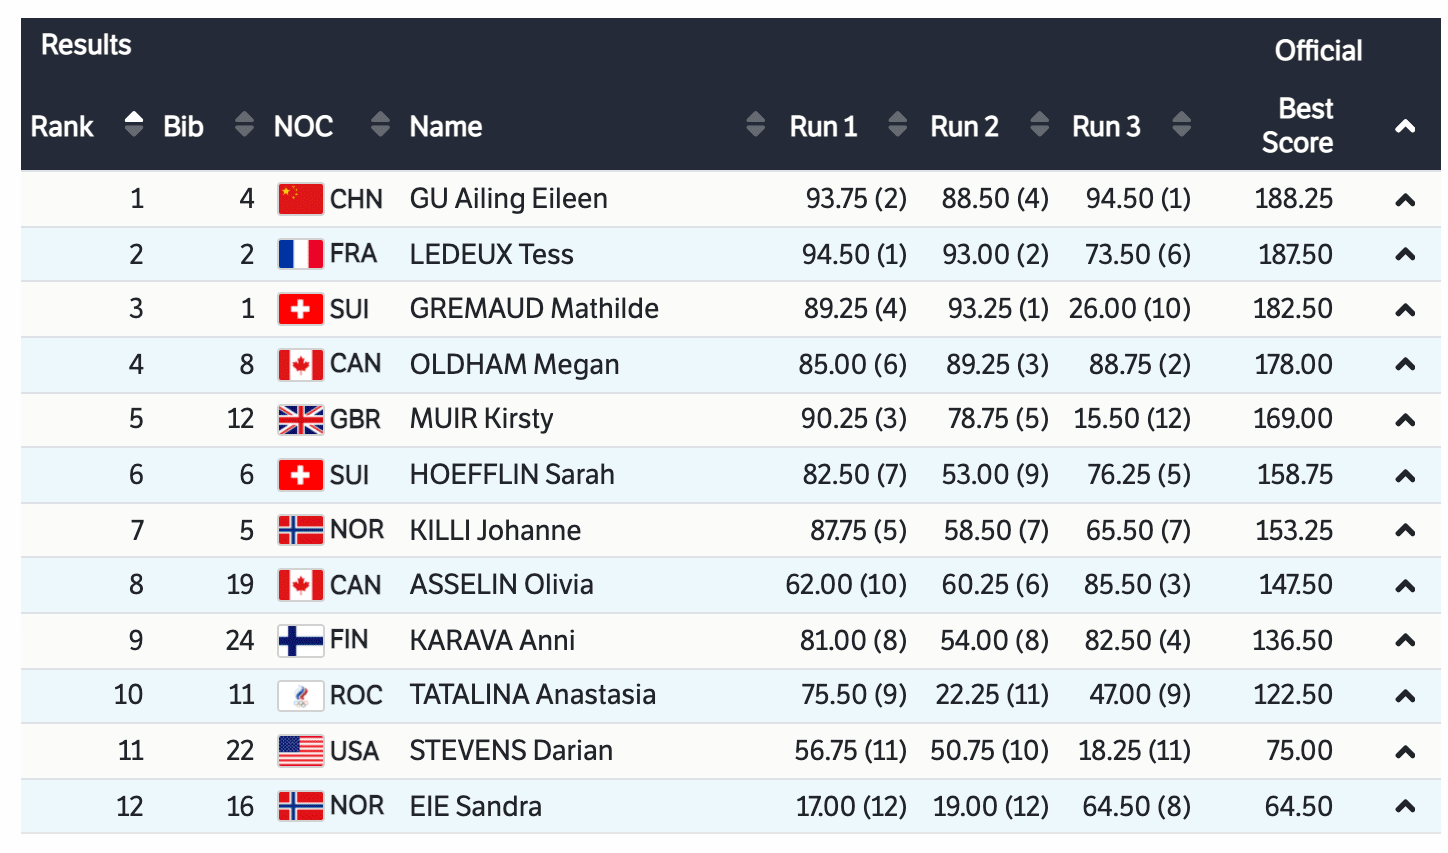This screenshot has height=853, width=1448.
Task: Click the Great Britain flag icon
Action: coord(300,420)
